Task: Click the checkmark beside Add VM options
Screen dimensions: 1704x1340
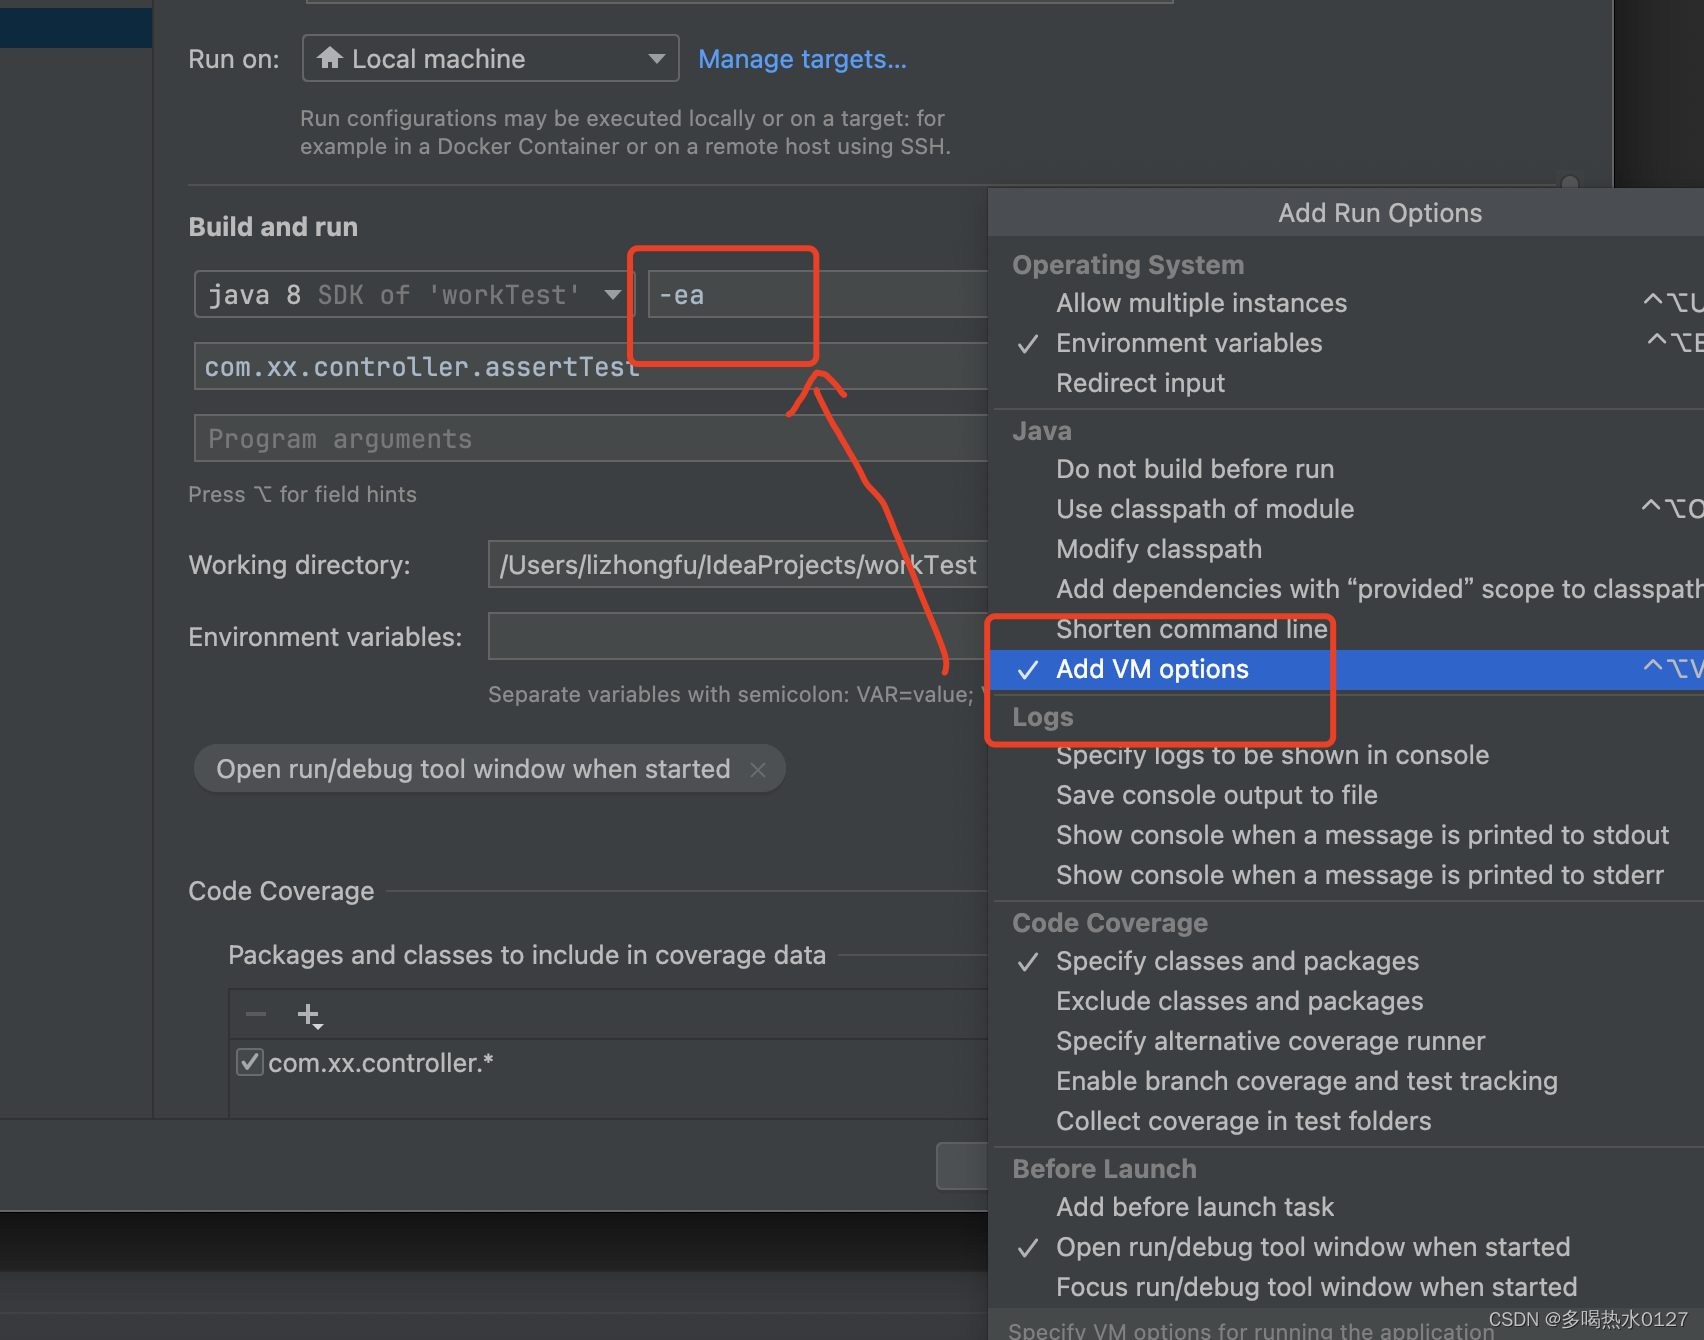Action: (x=1027, y=670)
